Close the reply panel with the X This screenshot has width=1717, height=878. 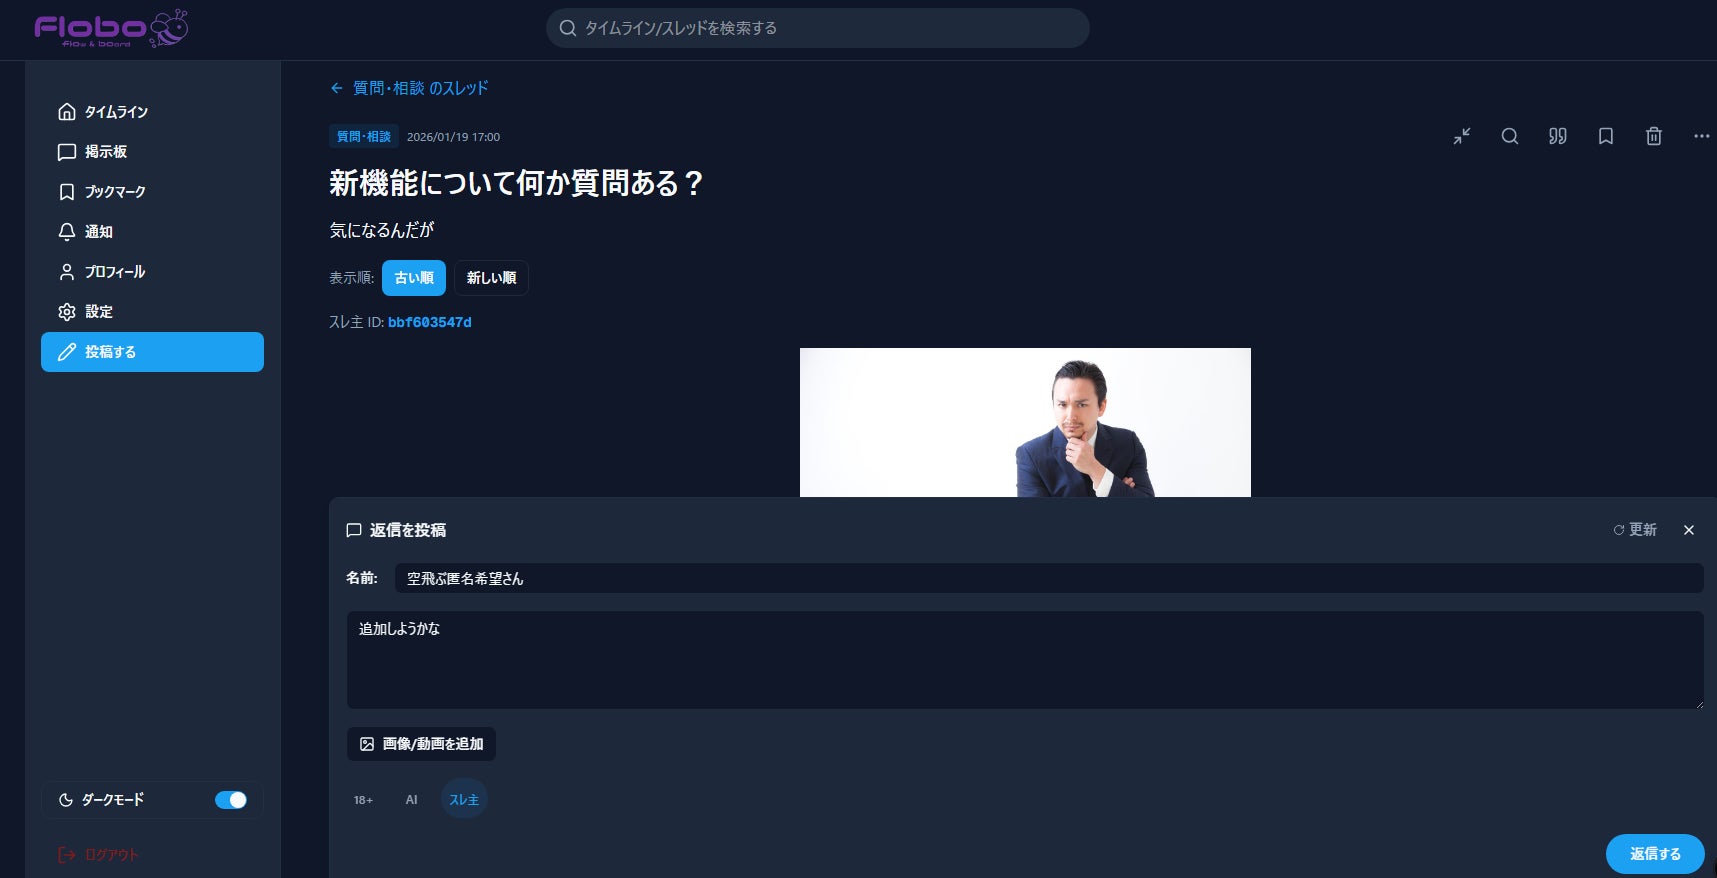[1689, 530]
